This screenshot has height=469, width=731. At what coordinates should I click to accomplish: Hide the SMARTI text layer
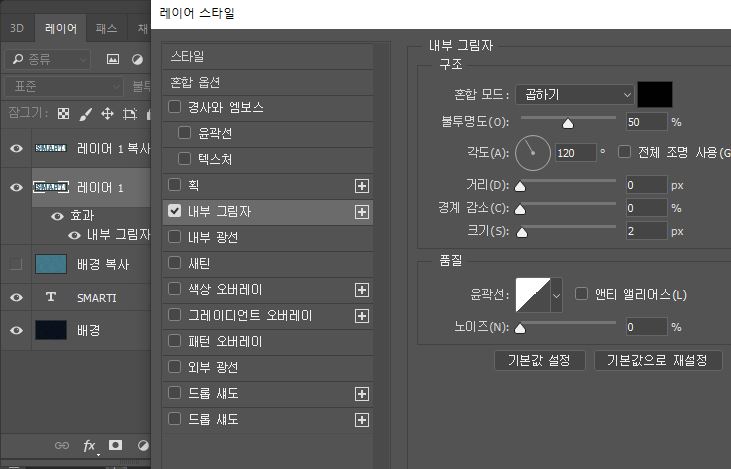[16, 297]
